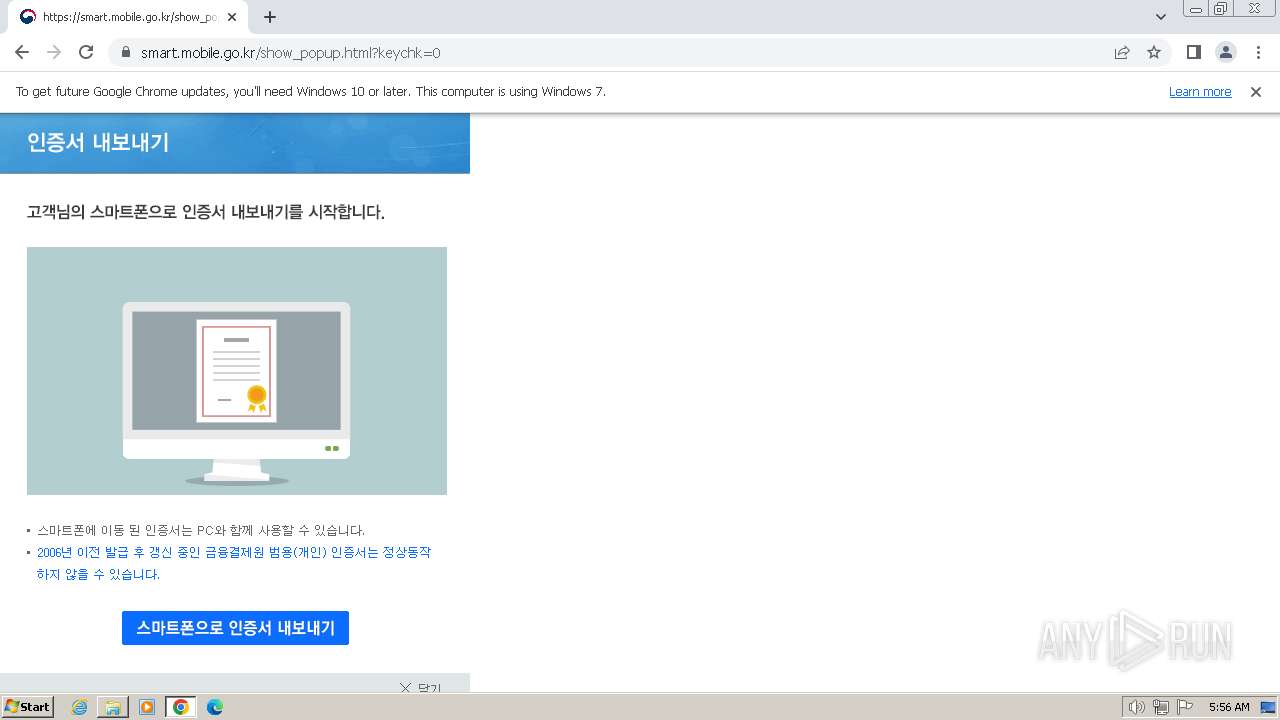Close the smart.mobile.go.kr tab
The image size is (1280, 720).
[232, 17]
